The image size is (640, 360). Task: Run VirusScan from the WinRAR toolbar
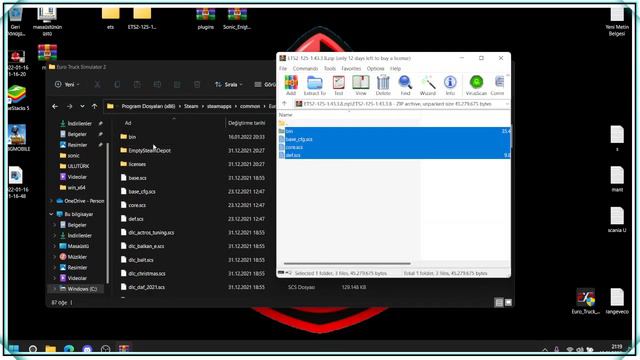(x=476, y=85)
